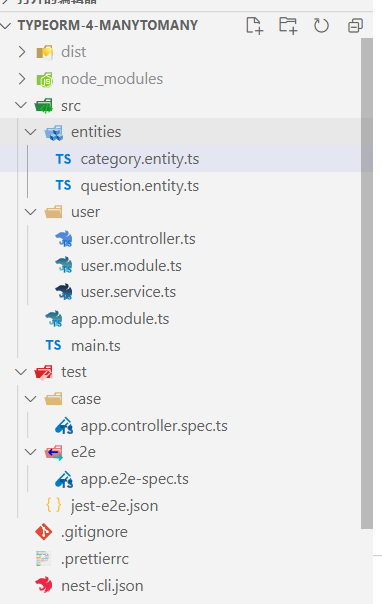Expand the dist folder

coord(22,52)
